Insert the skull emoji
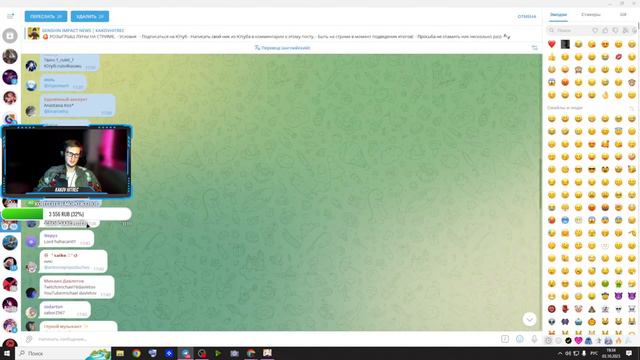Image resolution: width=640 pixels, height=360 pixels. pos(618,309)
